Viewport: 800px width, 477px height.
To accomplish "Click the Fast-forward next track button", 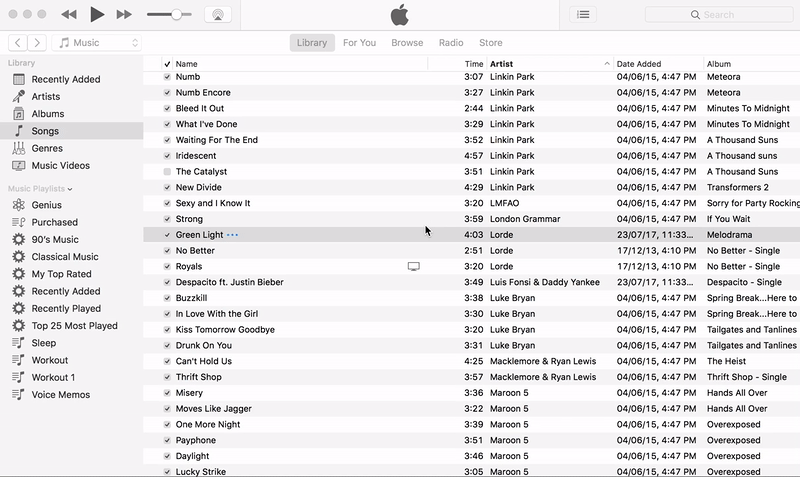I will [x=124, y=14].
